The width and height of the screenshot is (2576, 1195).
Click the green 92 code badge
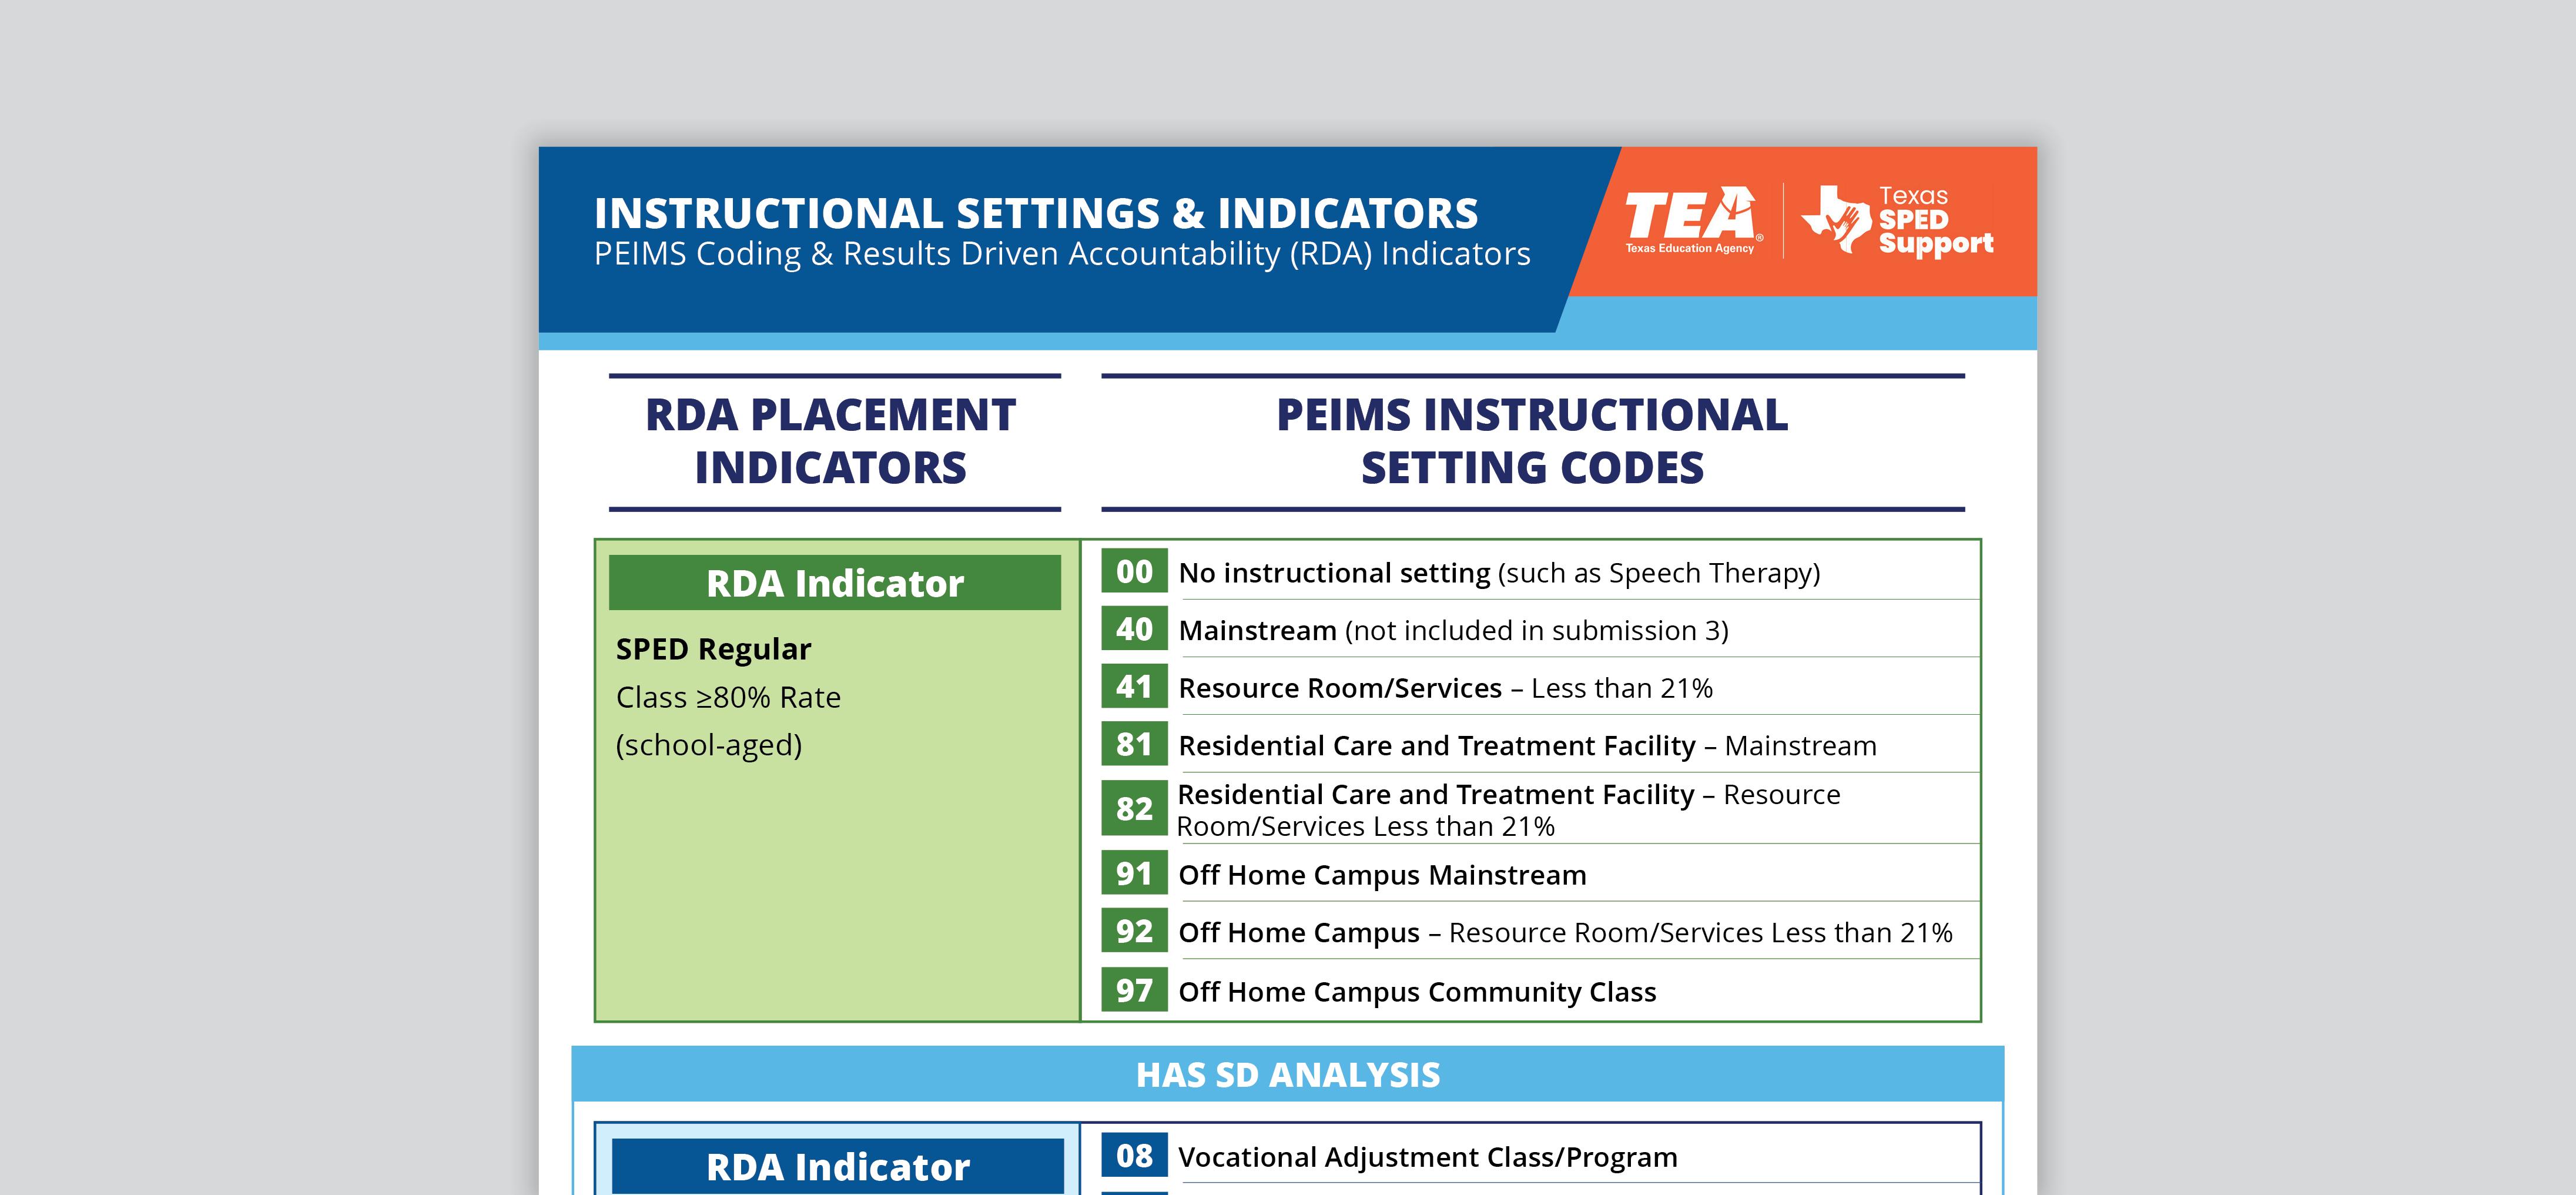point(1134,932)
